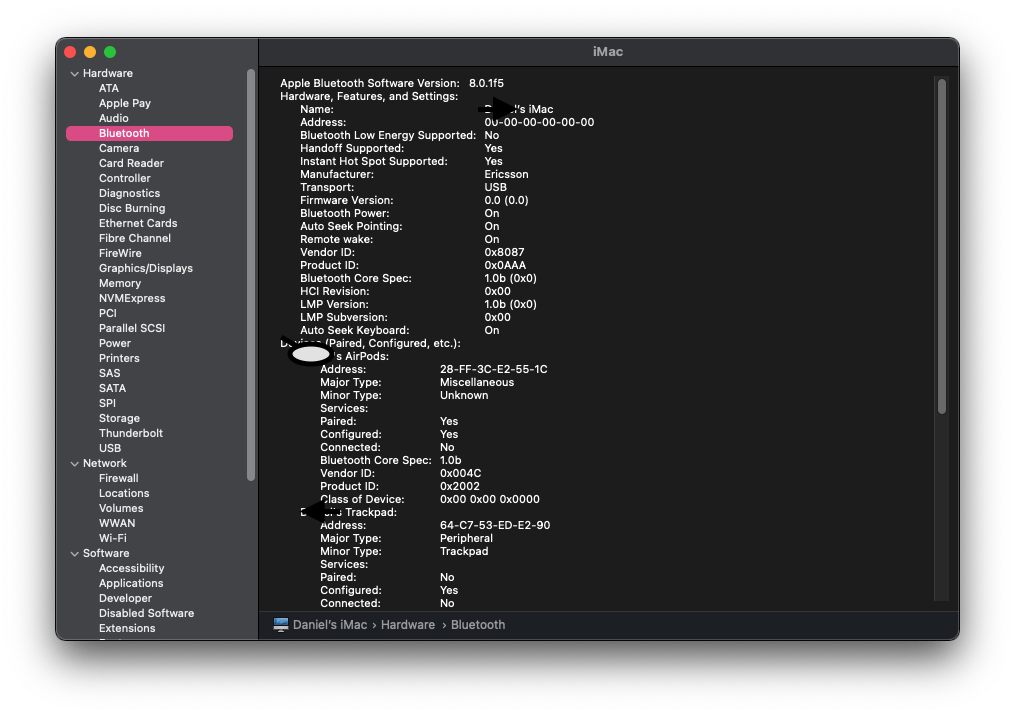The height and width of the screenshot is (714, 1015).
Task: Select Applications under Software
Action: tap(130, 582)
